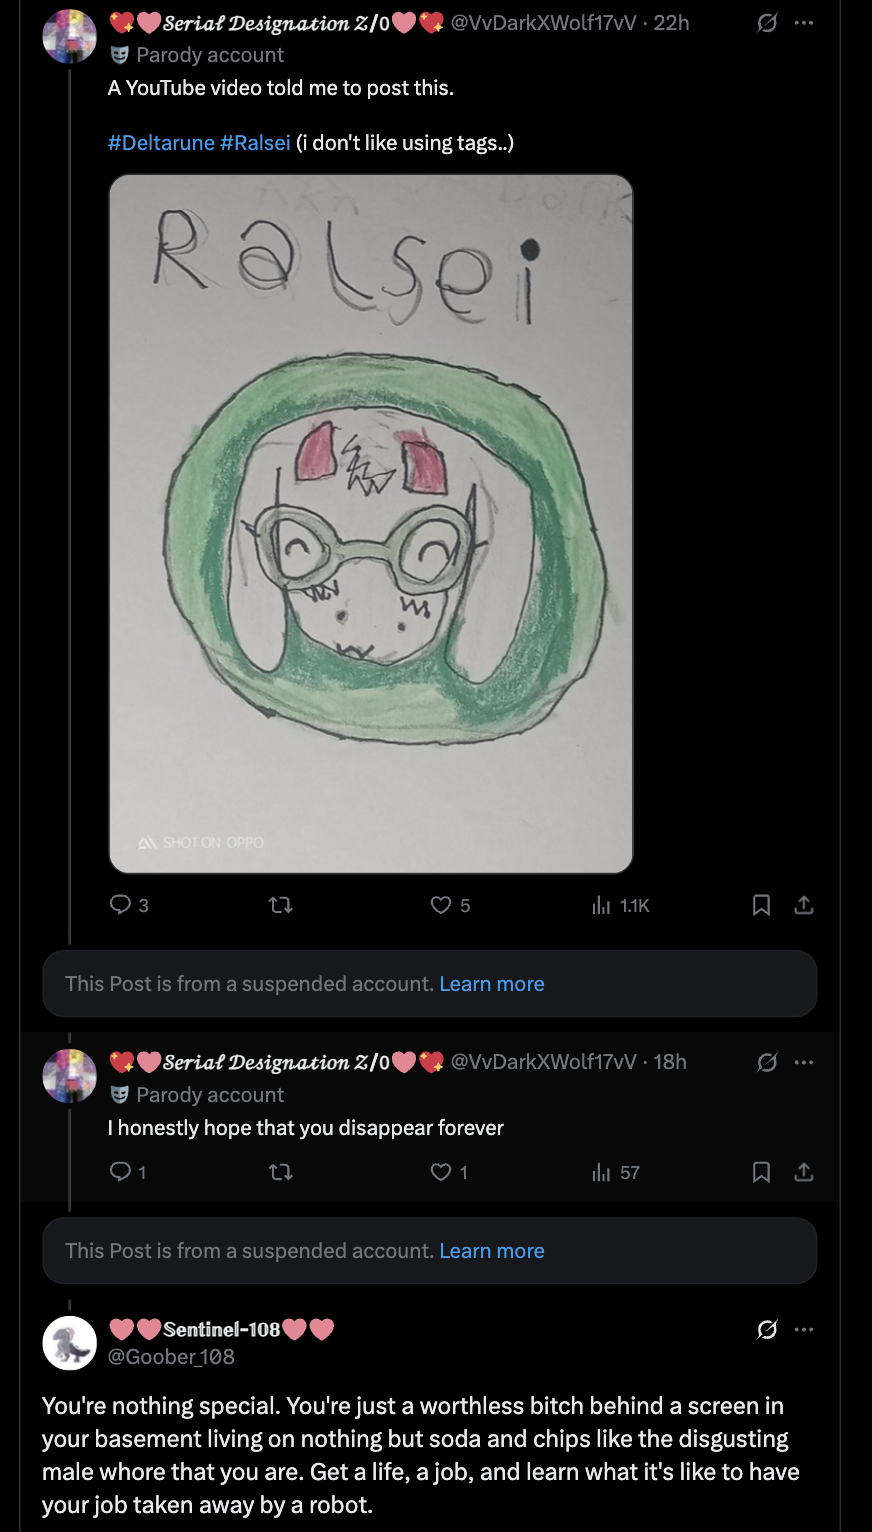Open the #Ralsei hashtag

point(255,143)
